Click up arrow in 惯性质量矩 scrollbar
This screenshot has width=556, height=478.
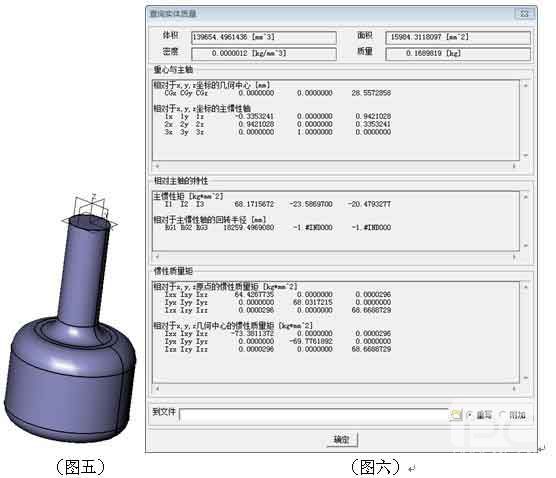tap(526, 287)
